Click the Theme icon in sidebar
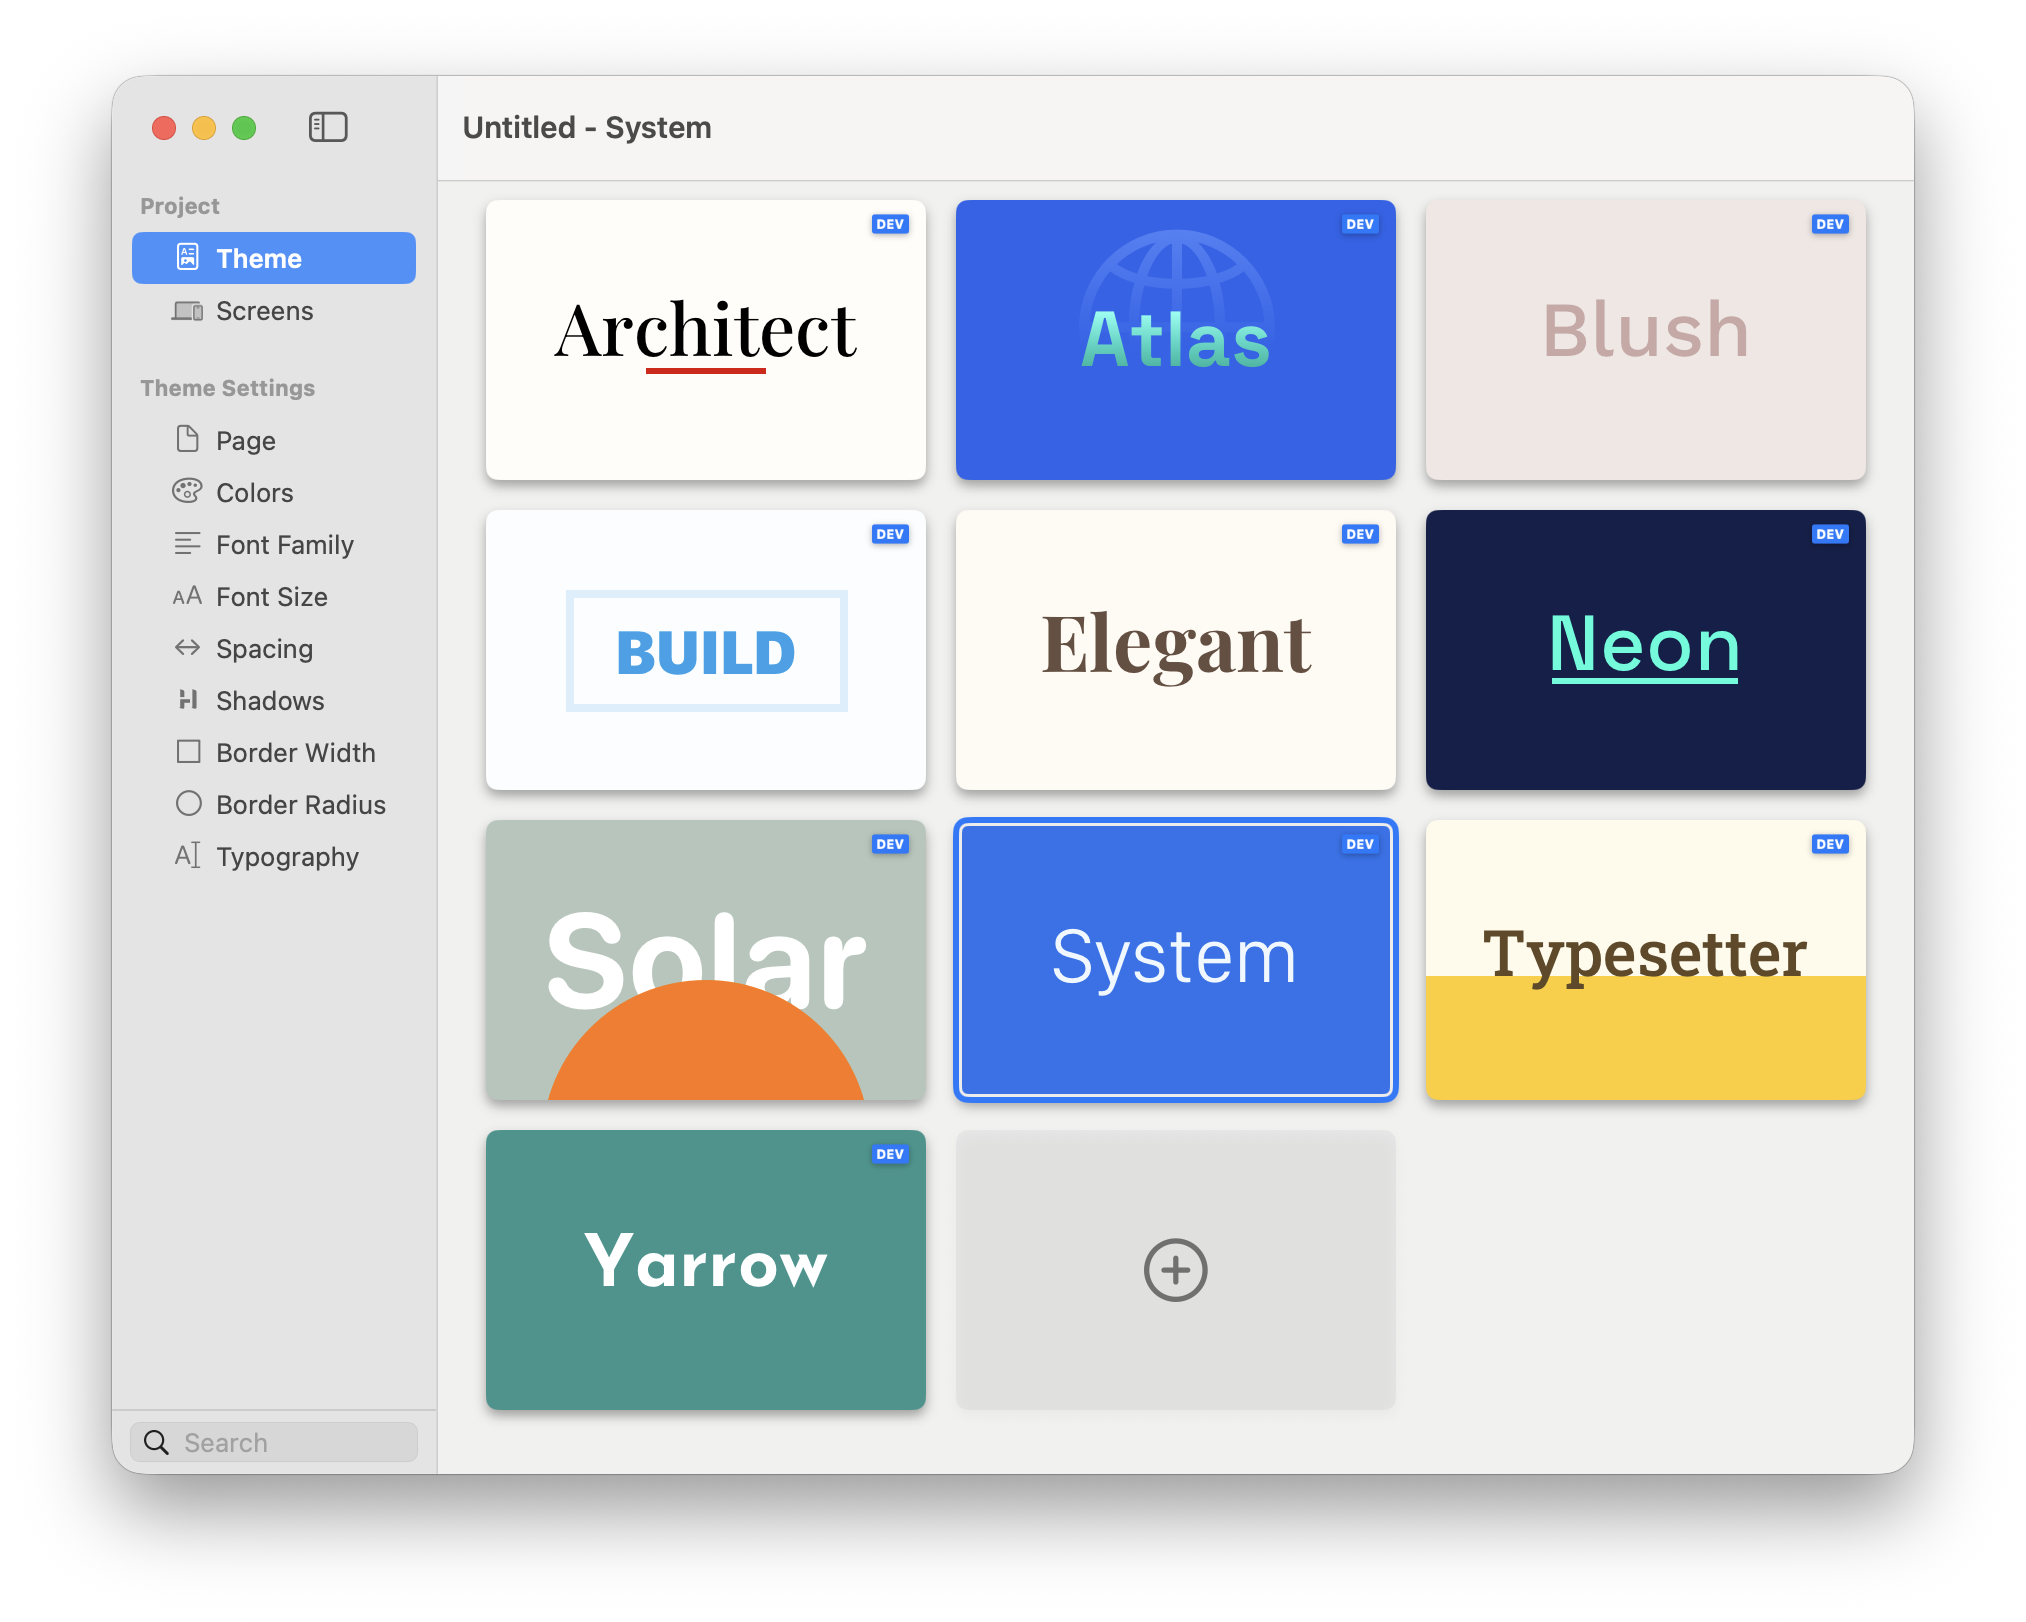The image size is (2026, 1622). 188,257
